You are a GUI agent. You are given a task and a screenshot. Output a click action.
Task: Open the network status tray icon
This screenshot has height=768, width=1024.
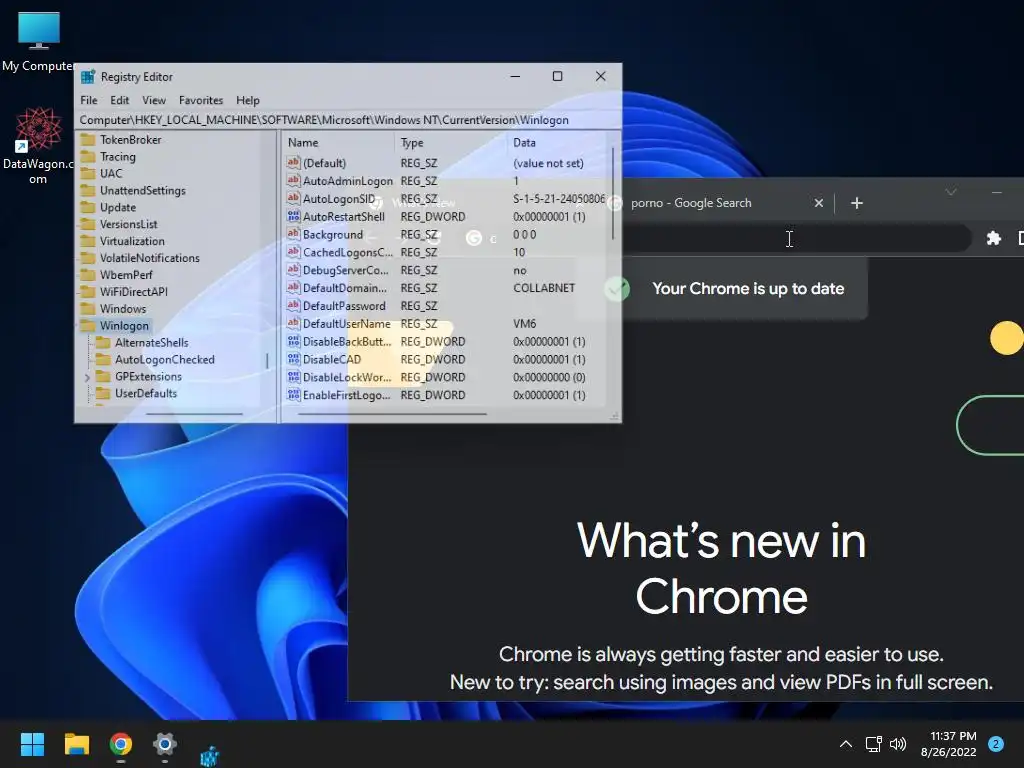(873, 744)
